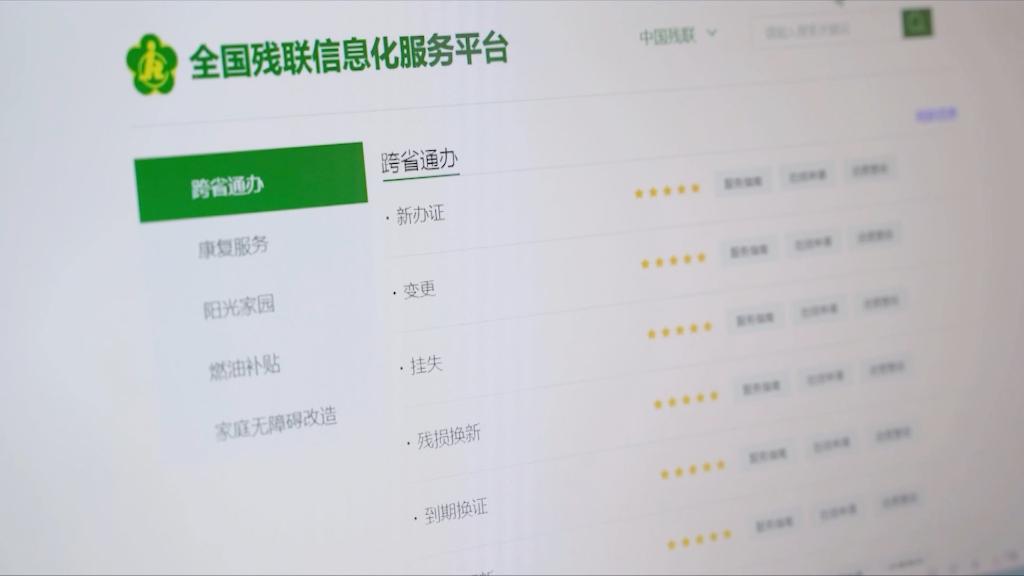
Task: Open the 残损换新 service item
Action: (448, 437)
